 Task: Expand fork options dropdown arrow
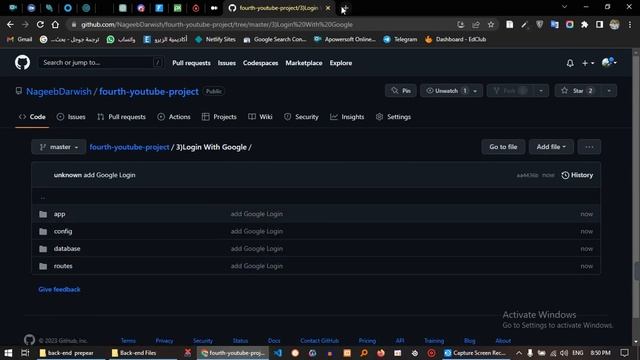point(541,91)
